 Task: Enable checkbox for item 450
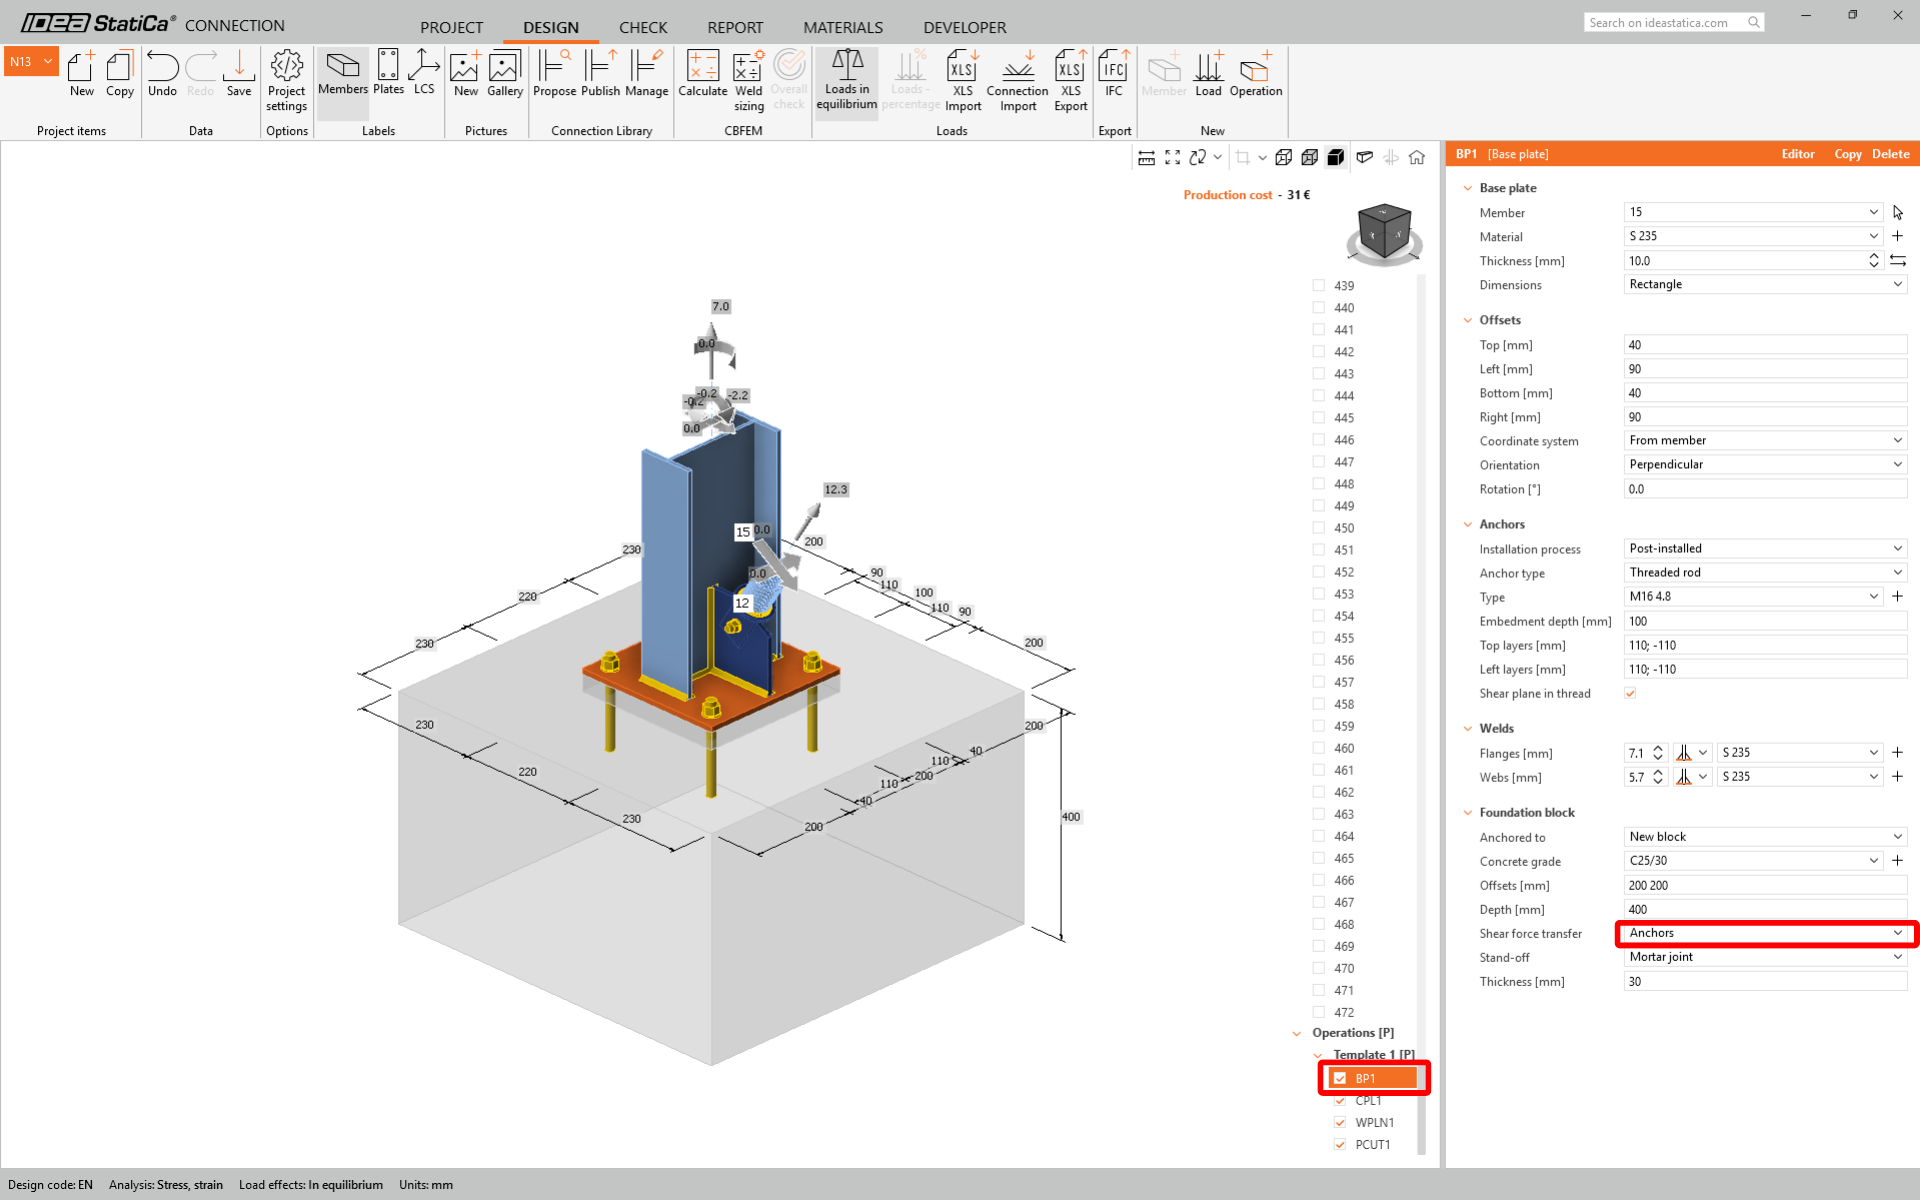click(x=1319, y=528)
